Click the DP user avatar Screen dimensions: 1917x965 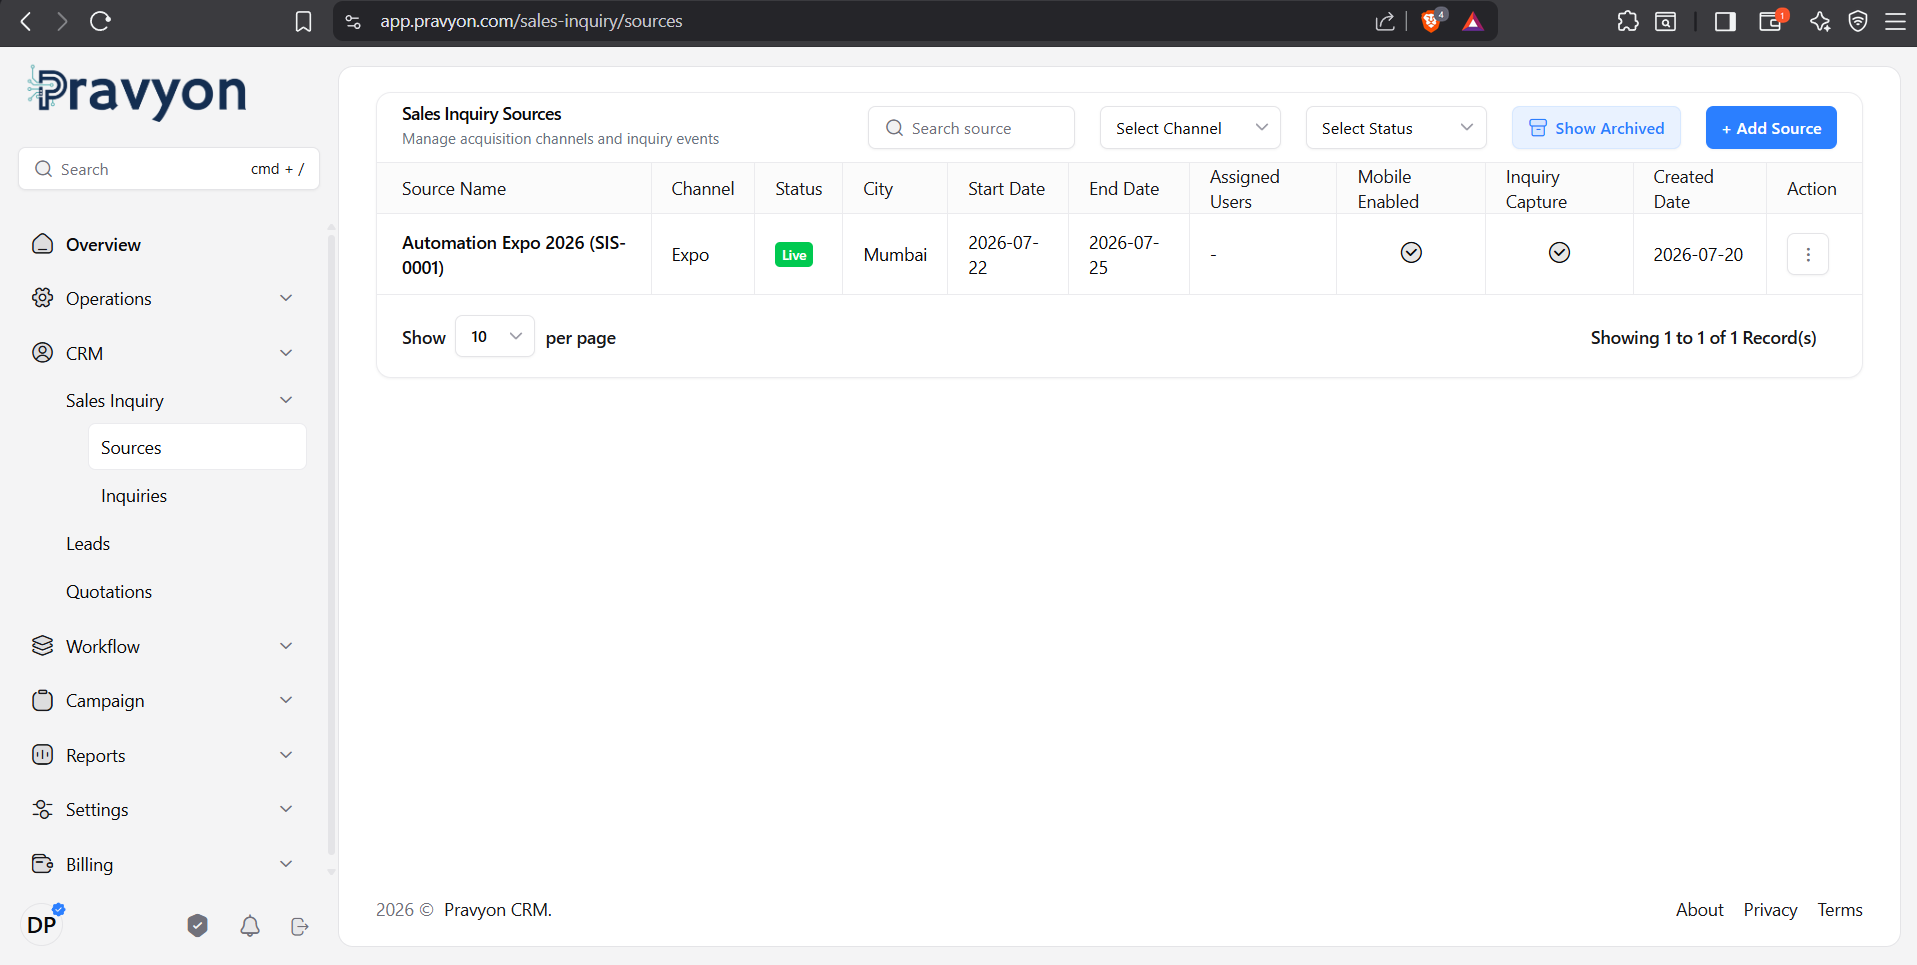point(42,925)
